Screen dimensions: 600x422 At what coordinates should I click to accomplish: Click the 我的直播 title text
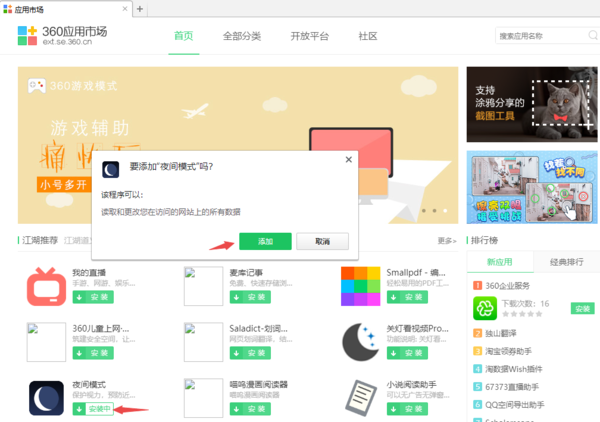(89, 273)
